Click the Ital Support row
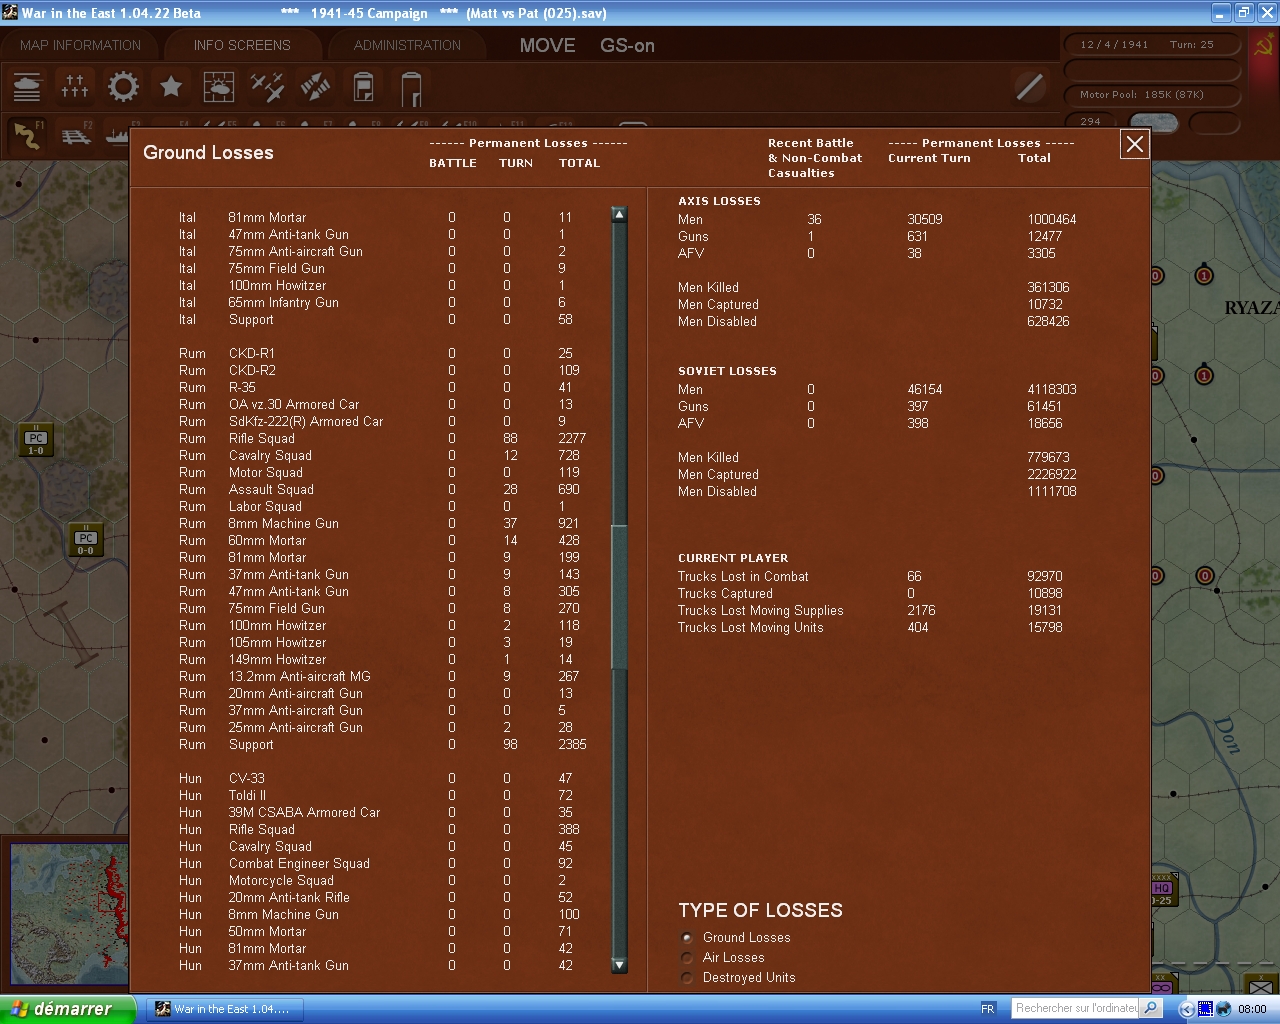Image resolution: width=1280 pixels, height=1024 pixels. [383, 320]
